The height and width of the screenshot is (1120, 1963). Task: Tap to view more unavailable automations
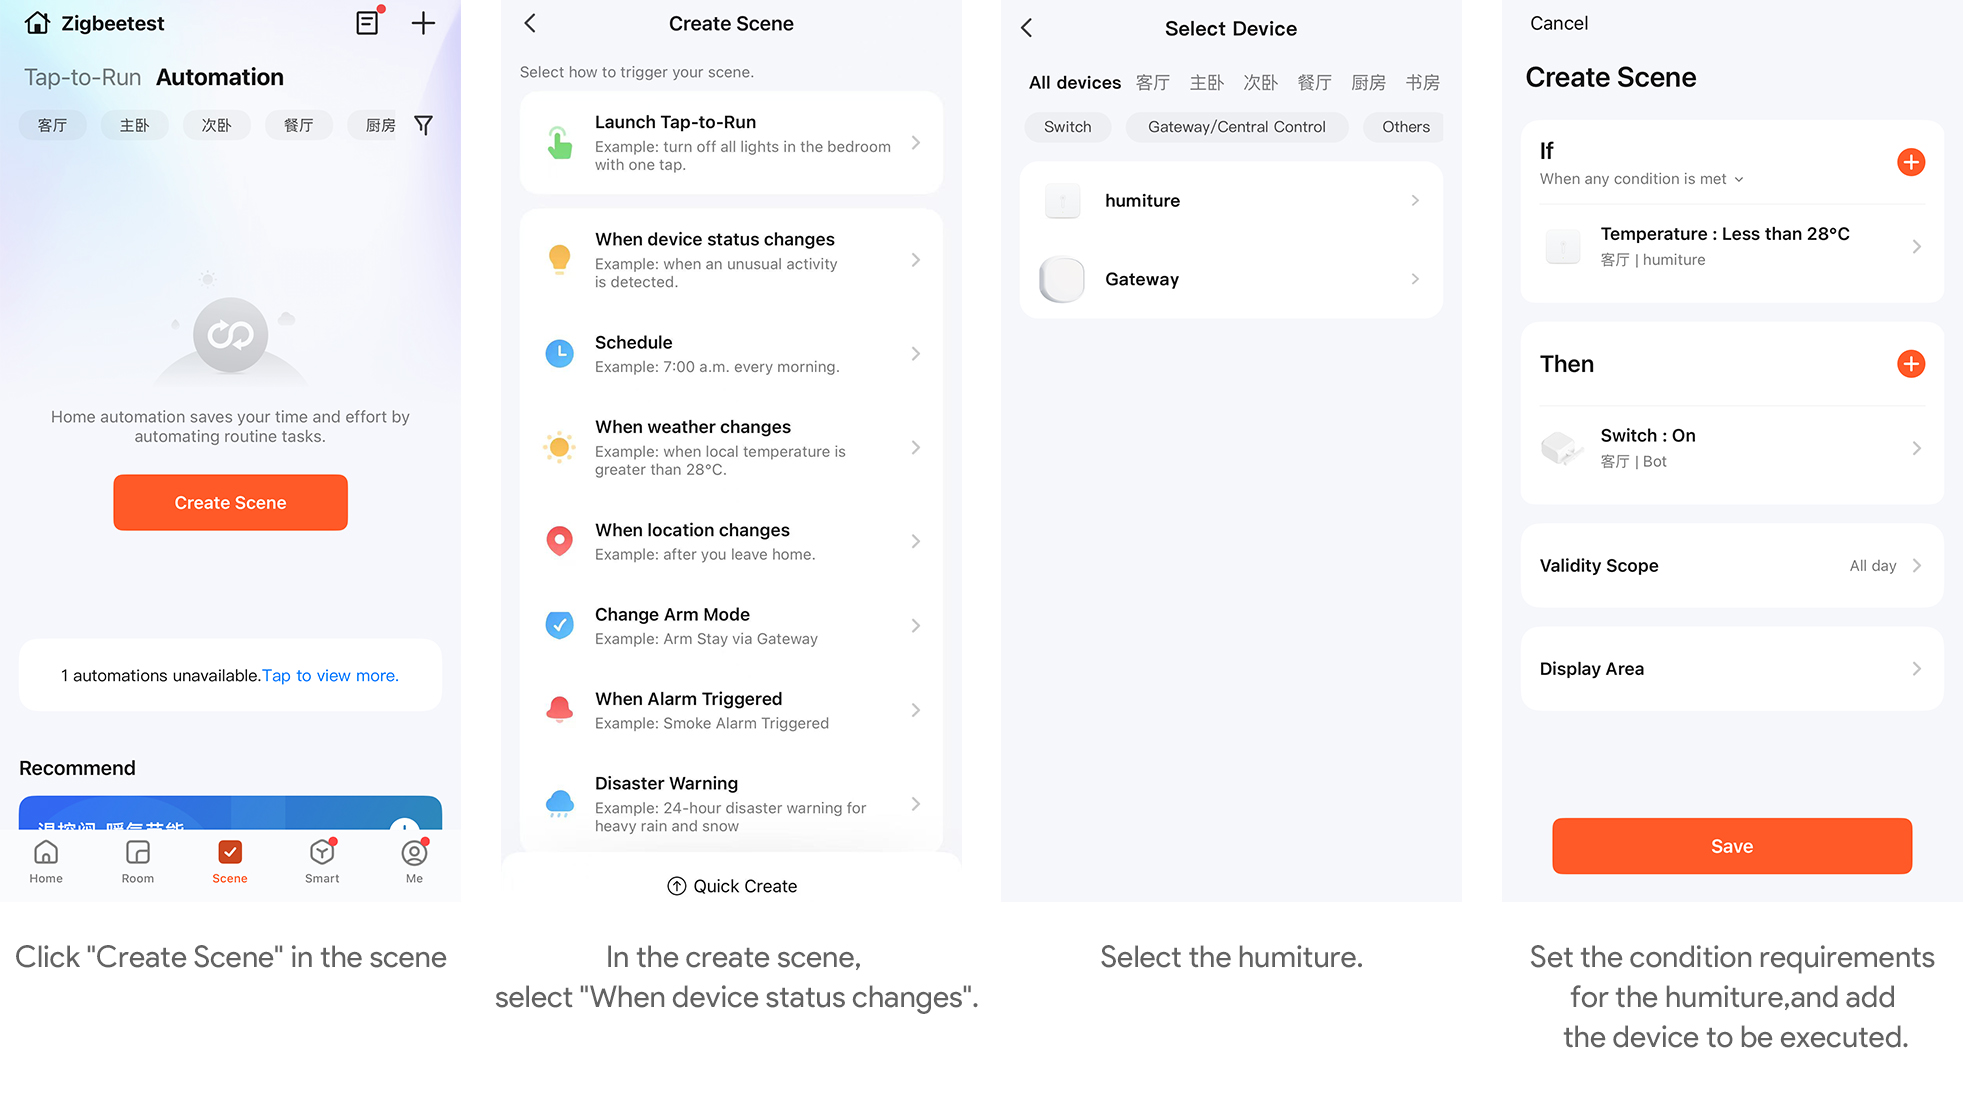coord(330,676)
